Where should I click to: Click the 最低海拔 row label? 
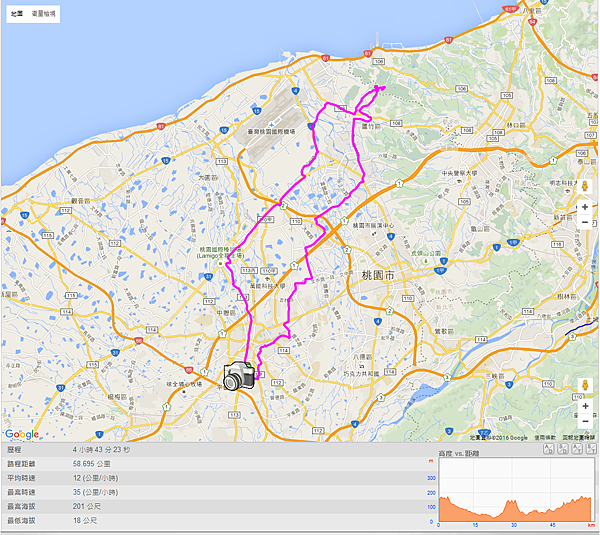click(x=21, y=520)
